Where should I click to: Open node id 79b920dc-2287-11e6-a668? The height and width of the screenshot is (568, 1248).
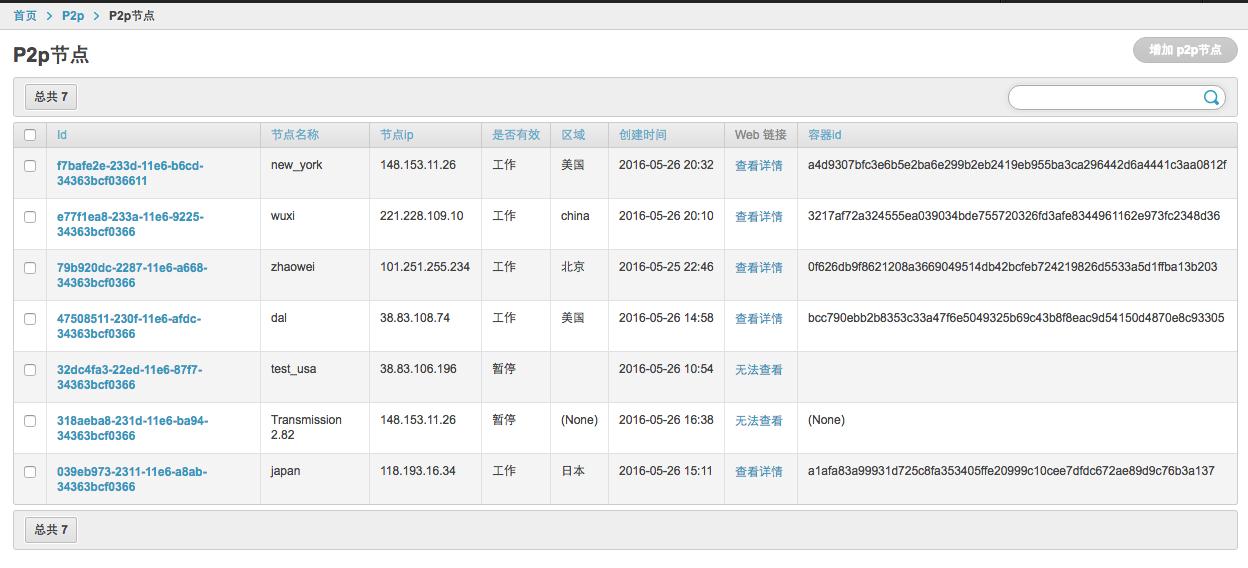pos(132,276)
